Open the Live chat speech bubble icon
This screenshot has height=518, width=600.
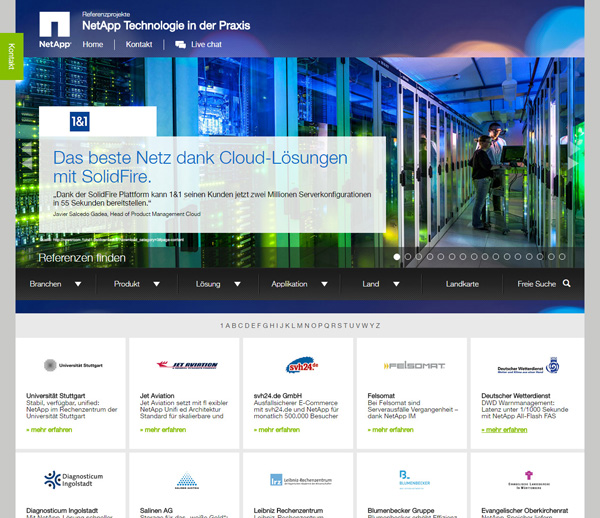(180, 45)
